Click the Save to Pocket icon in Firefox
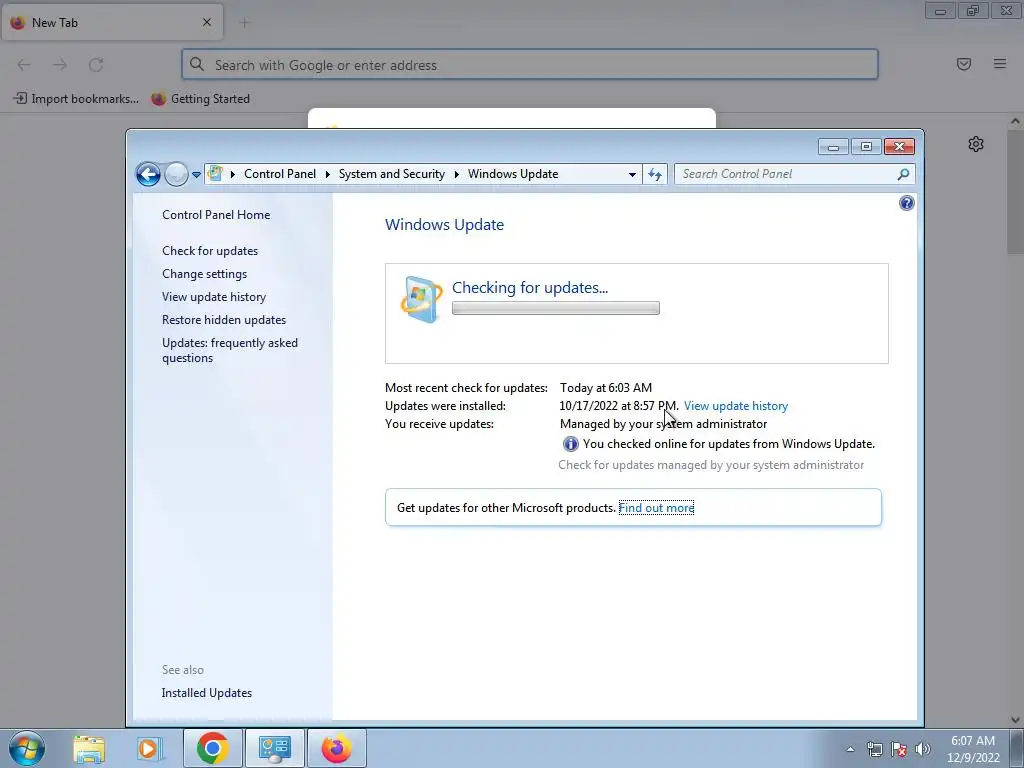The height and width of the screenshot is (768, 1024). coord(964,64)
